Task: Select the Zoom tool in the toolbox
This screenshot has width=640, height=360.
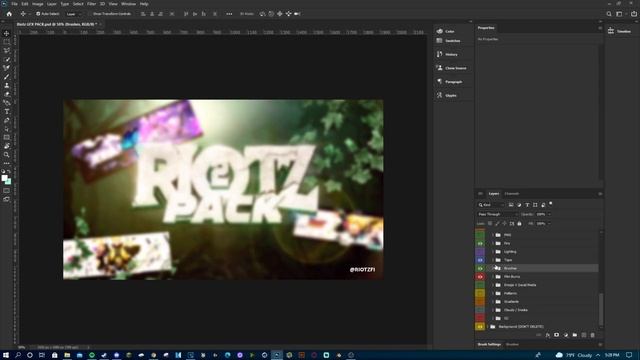Action: coord(7,155)
